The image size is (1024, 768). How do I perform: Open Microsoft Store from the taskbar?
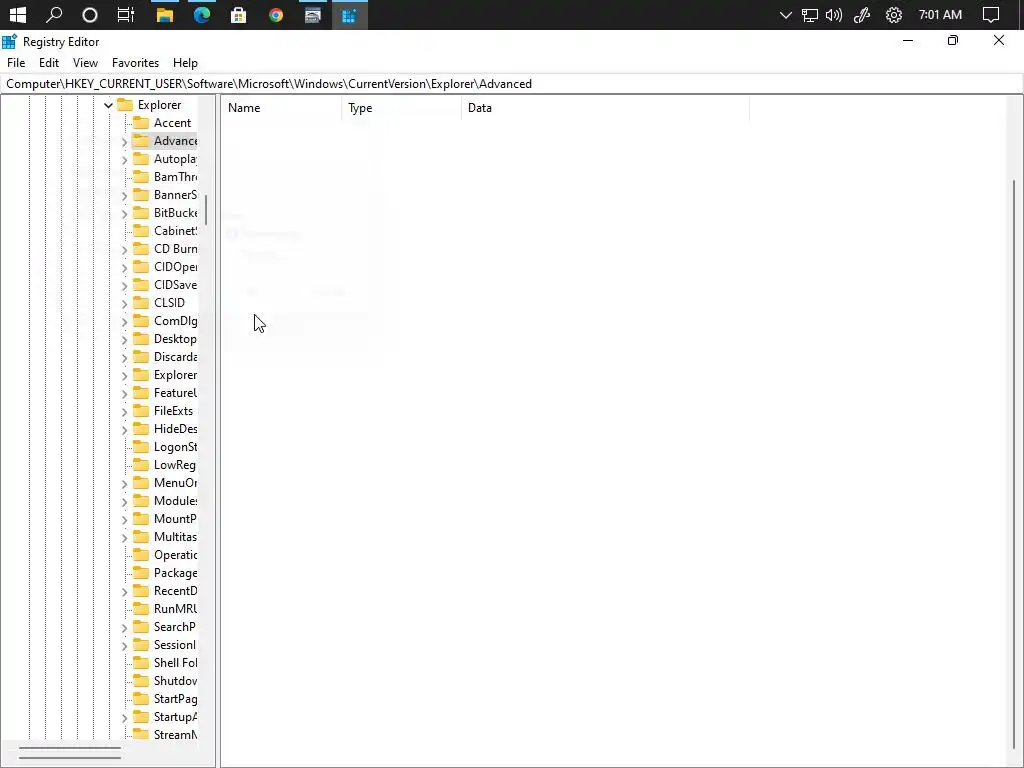[238, 14]
